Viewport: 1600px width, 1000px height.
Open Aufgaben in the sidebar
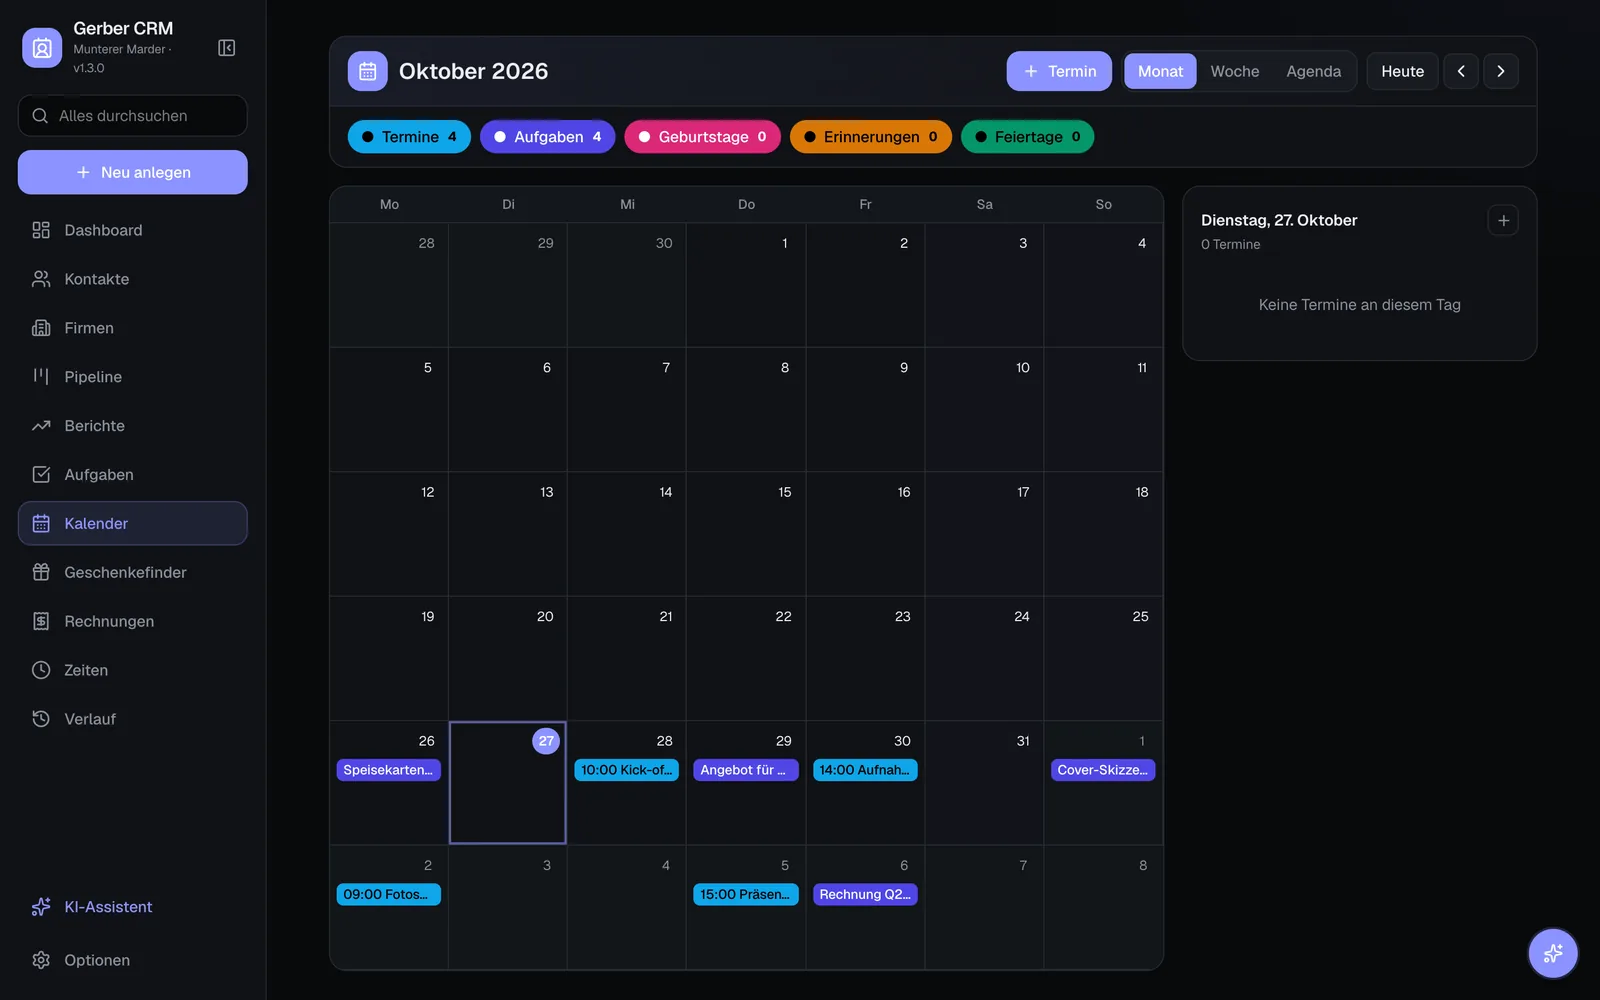click(133, 475)
